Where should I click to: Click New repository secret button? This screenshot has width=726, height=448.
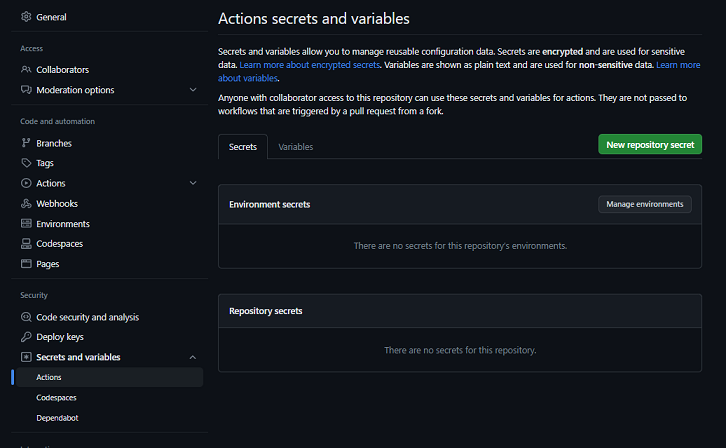pos(650,144)
